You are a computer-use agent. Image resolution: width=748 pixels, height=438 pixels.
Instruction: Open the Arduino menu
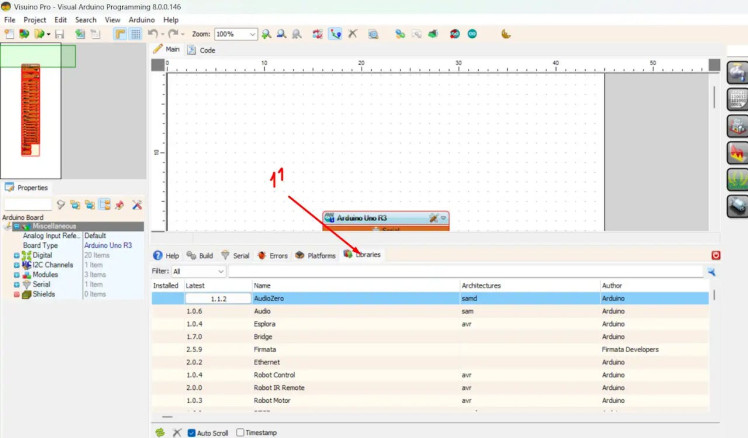coord(142,19)
